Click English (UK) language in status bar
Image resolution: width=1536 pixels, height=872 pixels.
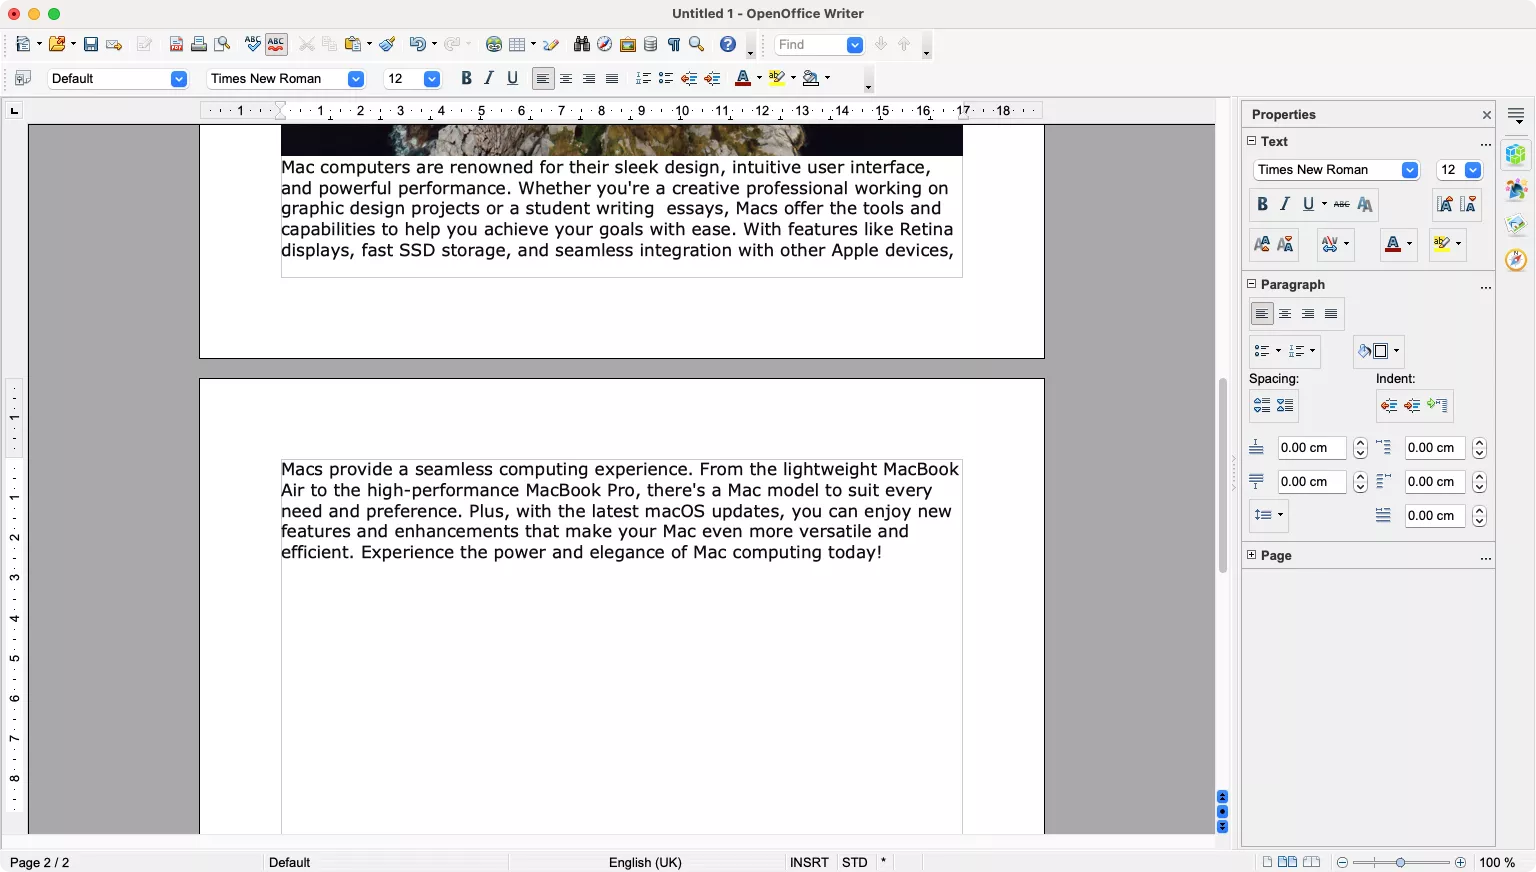(x=645, y=862)
